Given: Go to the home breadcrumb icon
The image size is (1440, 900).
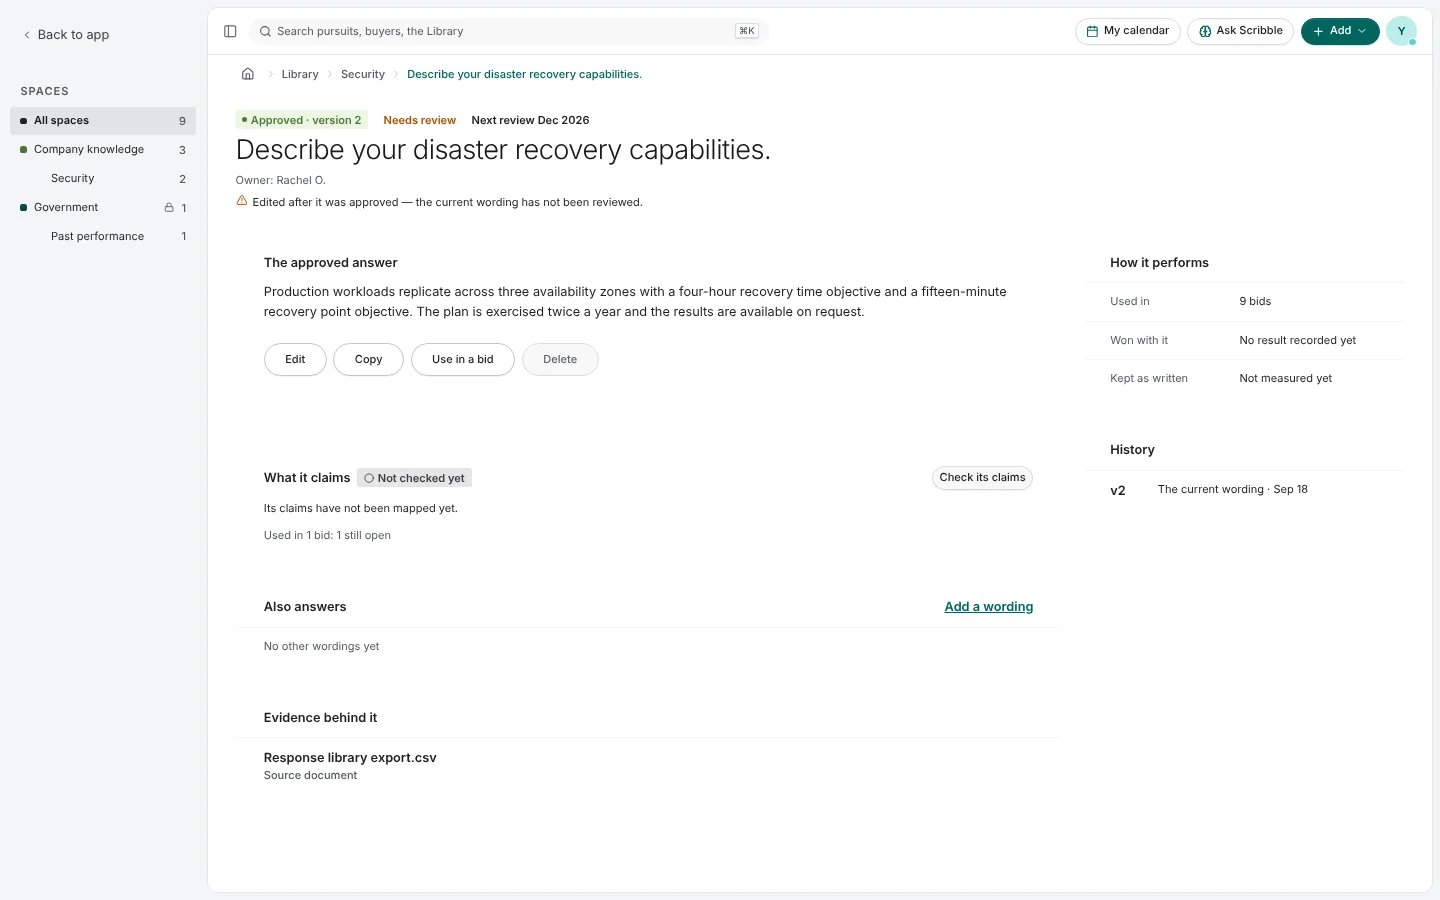Looking at the screenshot, I should click(x=248, y=74).
